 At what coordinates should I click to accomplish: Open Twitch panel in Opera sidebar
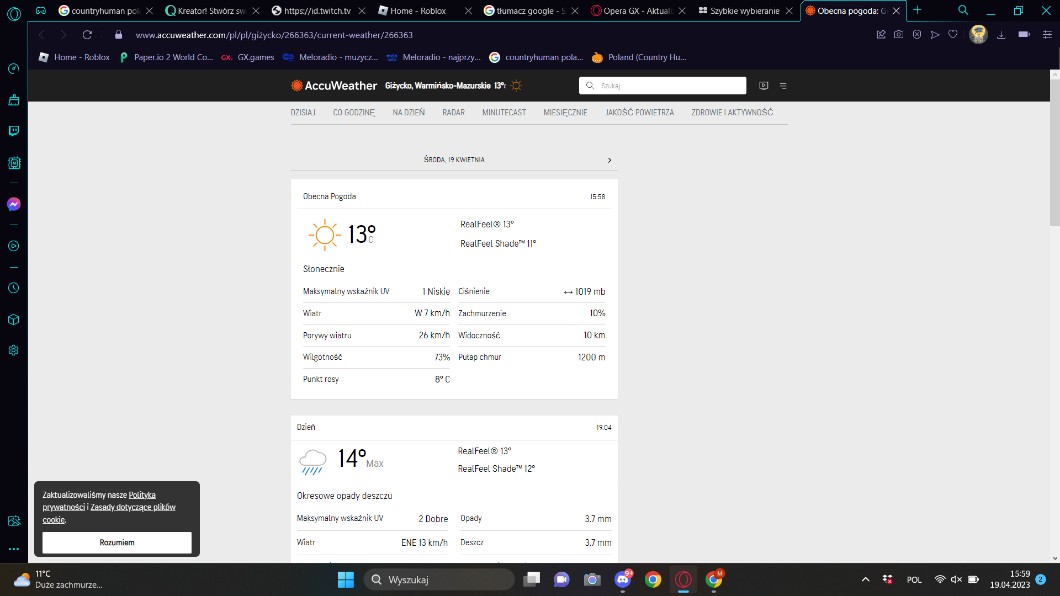(14, 130)
